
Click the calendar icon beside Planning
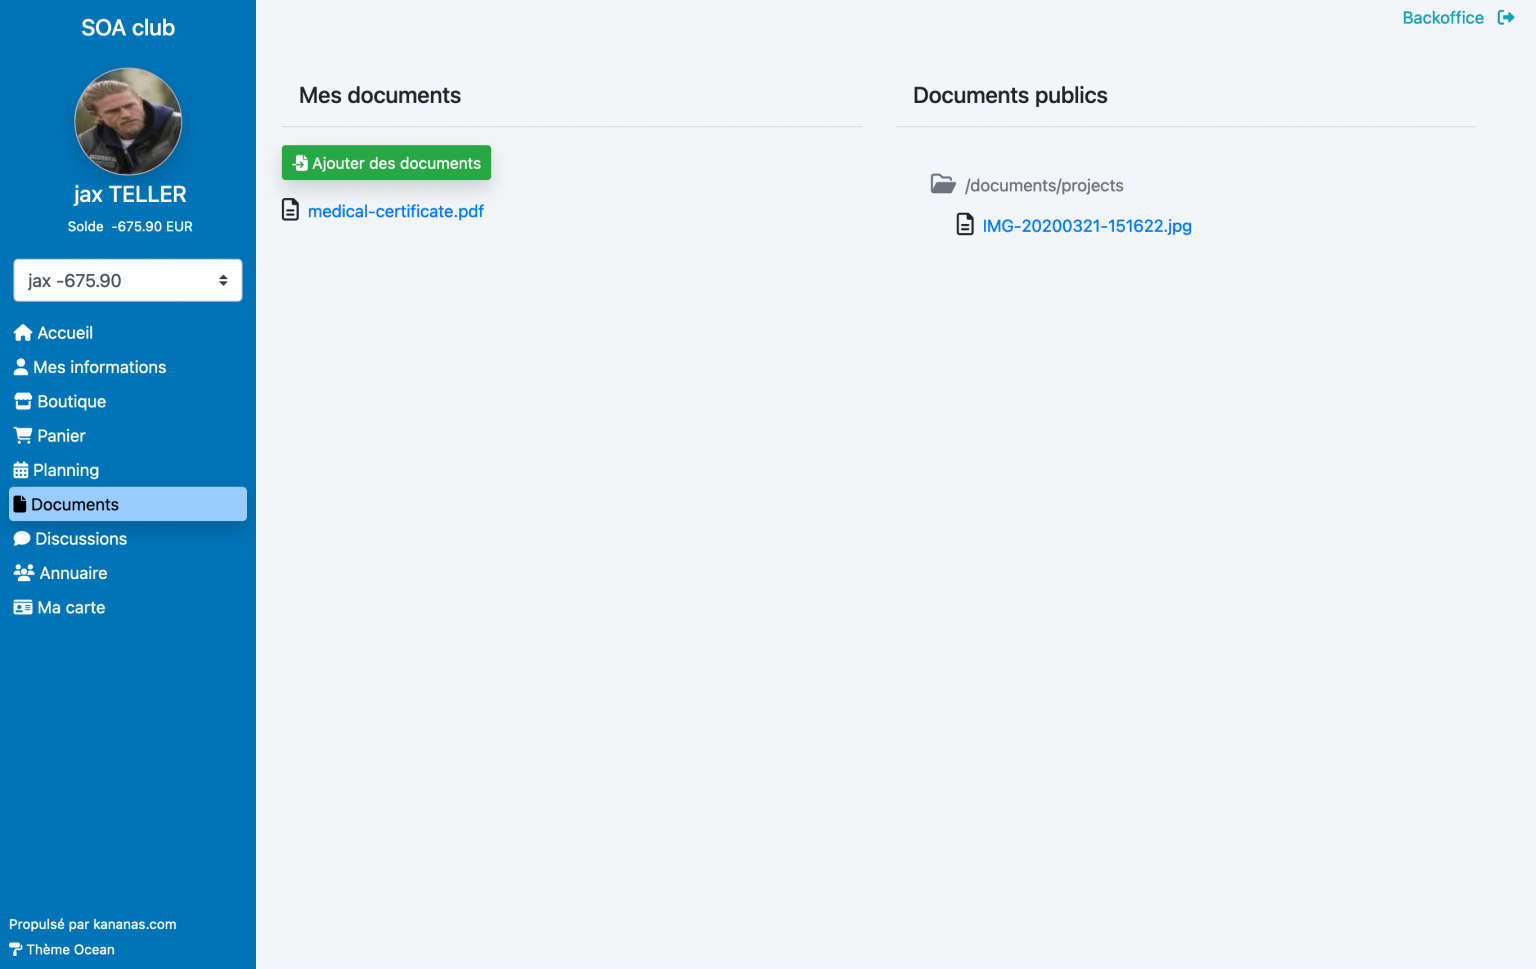pos(20,470)
